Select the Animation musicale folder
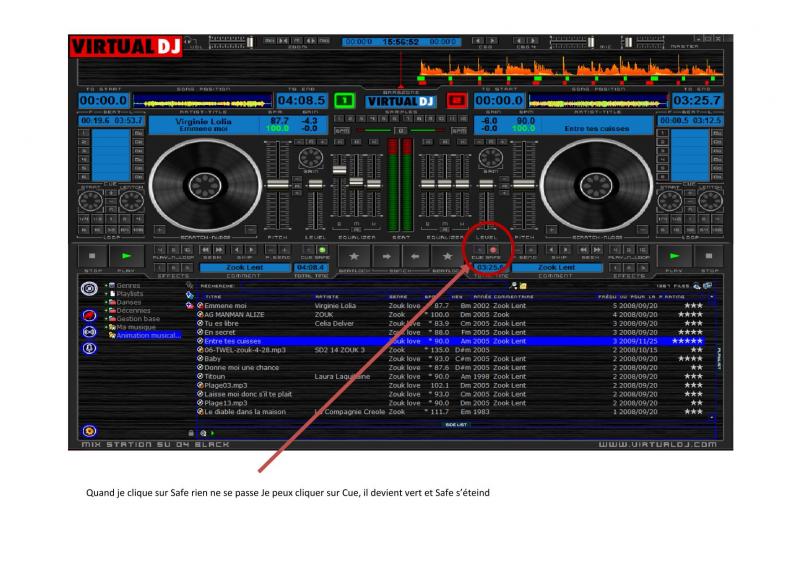800x566 pixels. tap(151, 334)
